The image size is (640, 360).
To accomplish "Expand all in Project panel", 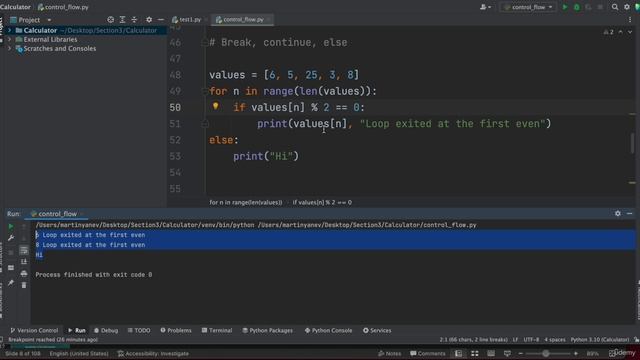I will point(122,20).
